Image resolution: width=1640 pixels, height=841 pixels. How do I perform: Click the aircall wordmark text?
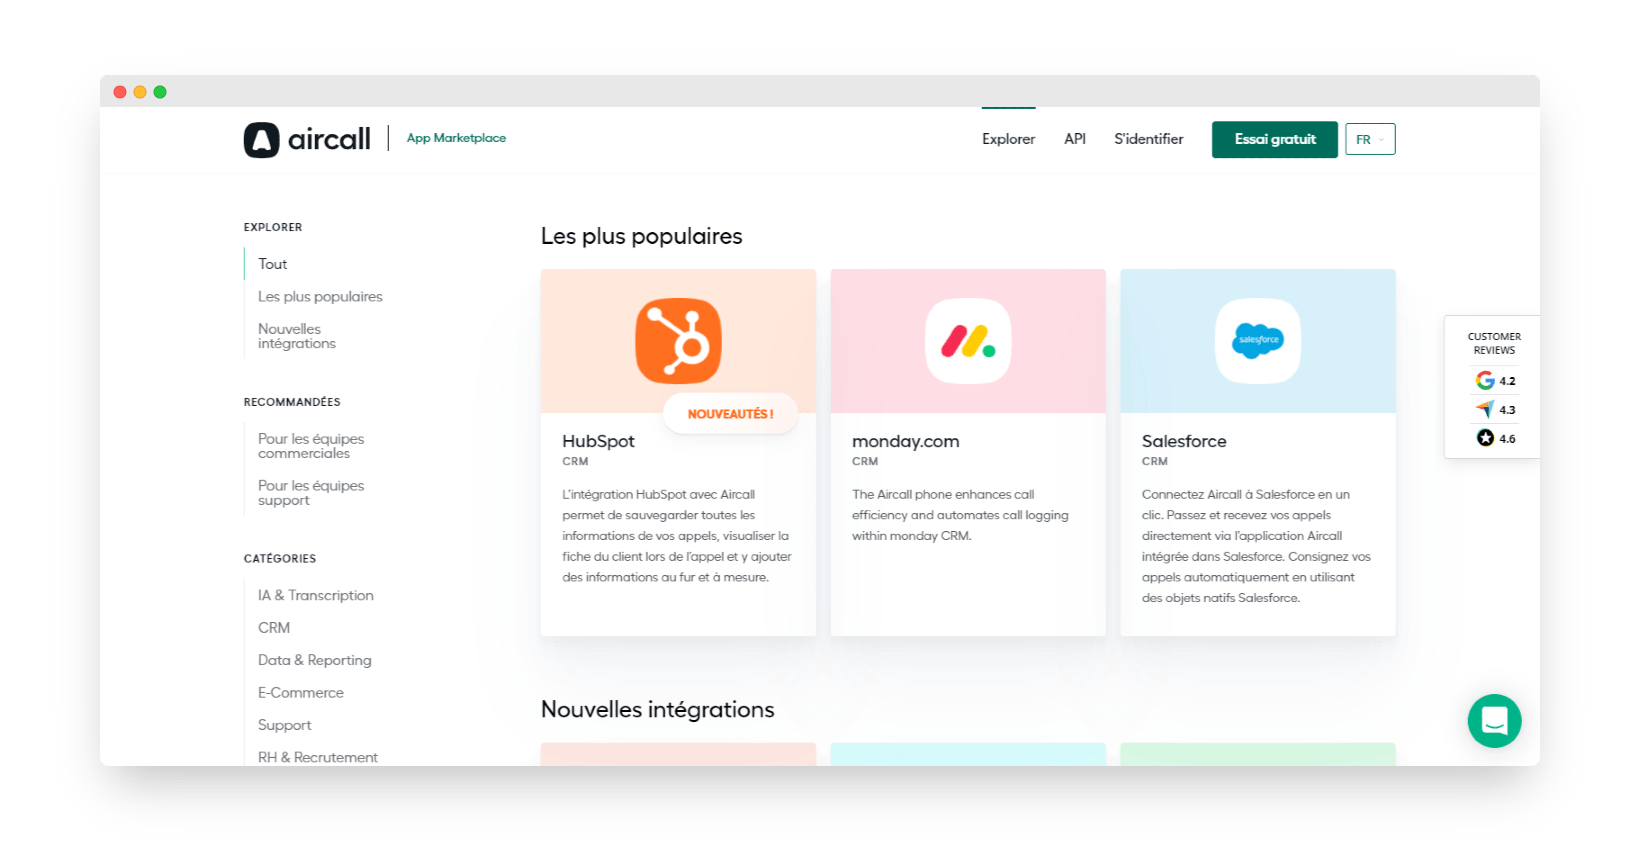click(329, 139)
